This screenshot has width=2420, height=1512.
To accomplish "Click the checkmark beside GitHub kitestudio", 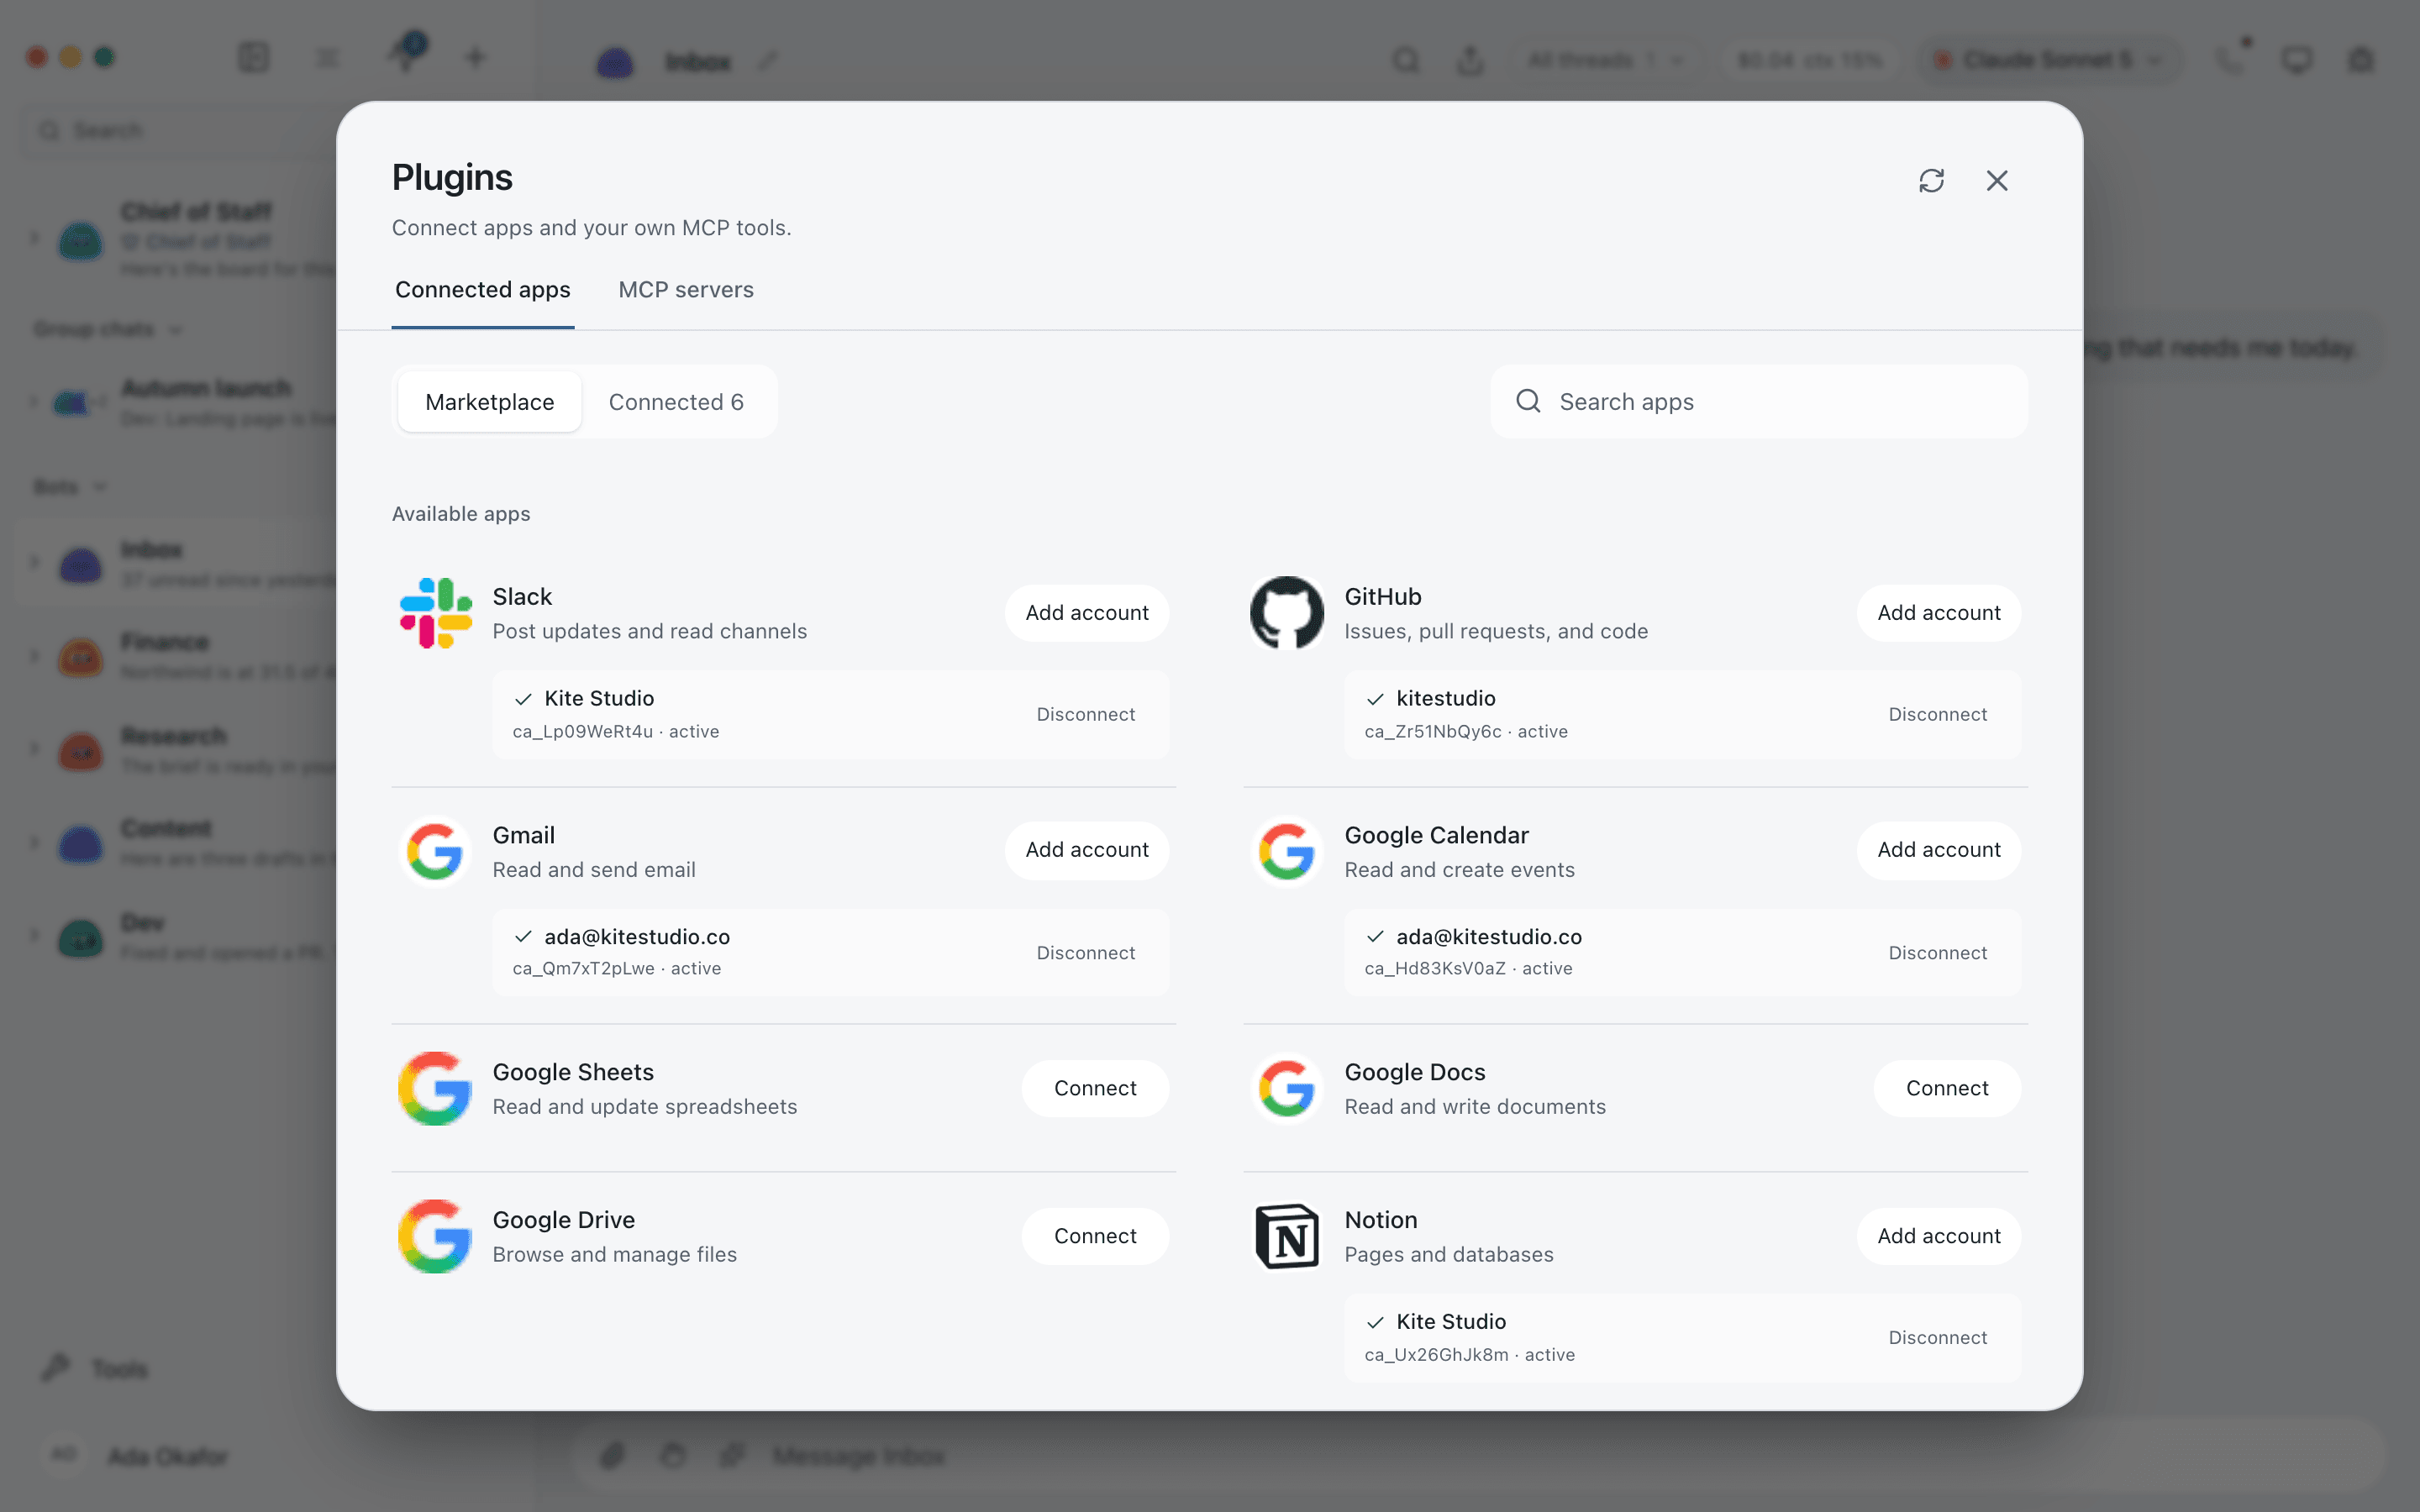I will pos(1375,699).
